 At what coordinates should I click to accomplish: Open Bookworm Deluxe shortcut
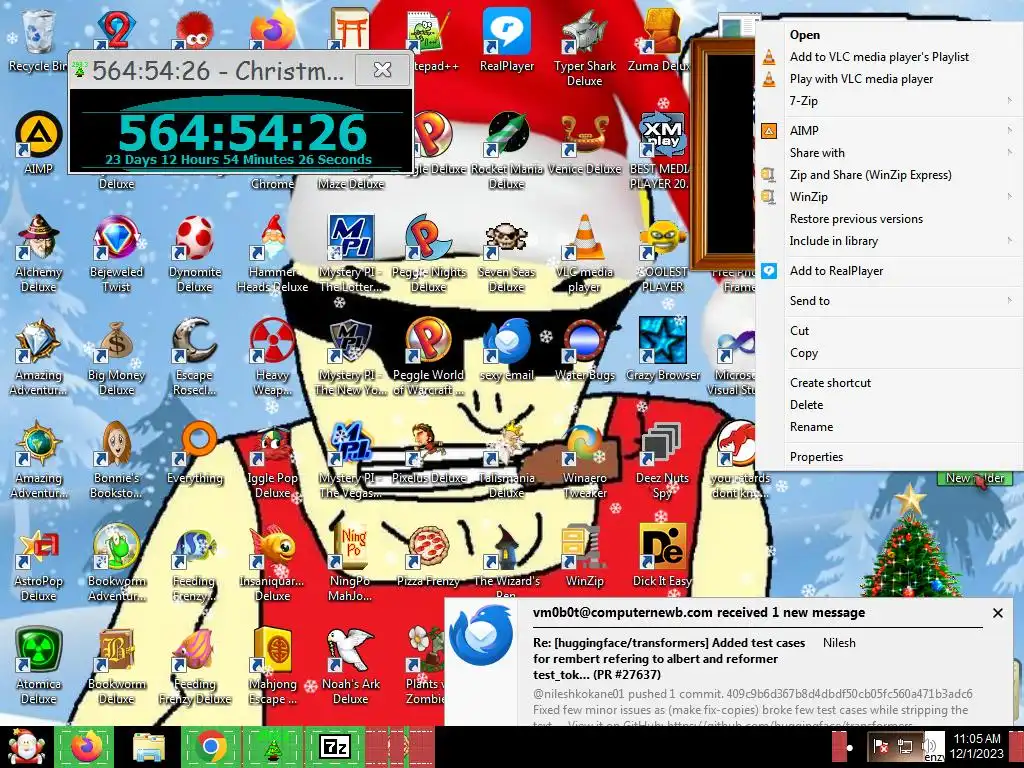pyautogui.click(x=116, y=666)
